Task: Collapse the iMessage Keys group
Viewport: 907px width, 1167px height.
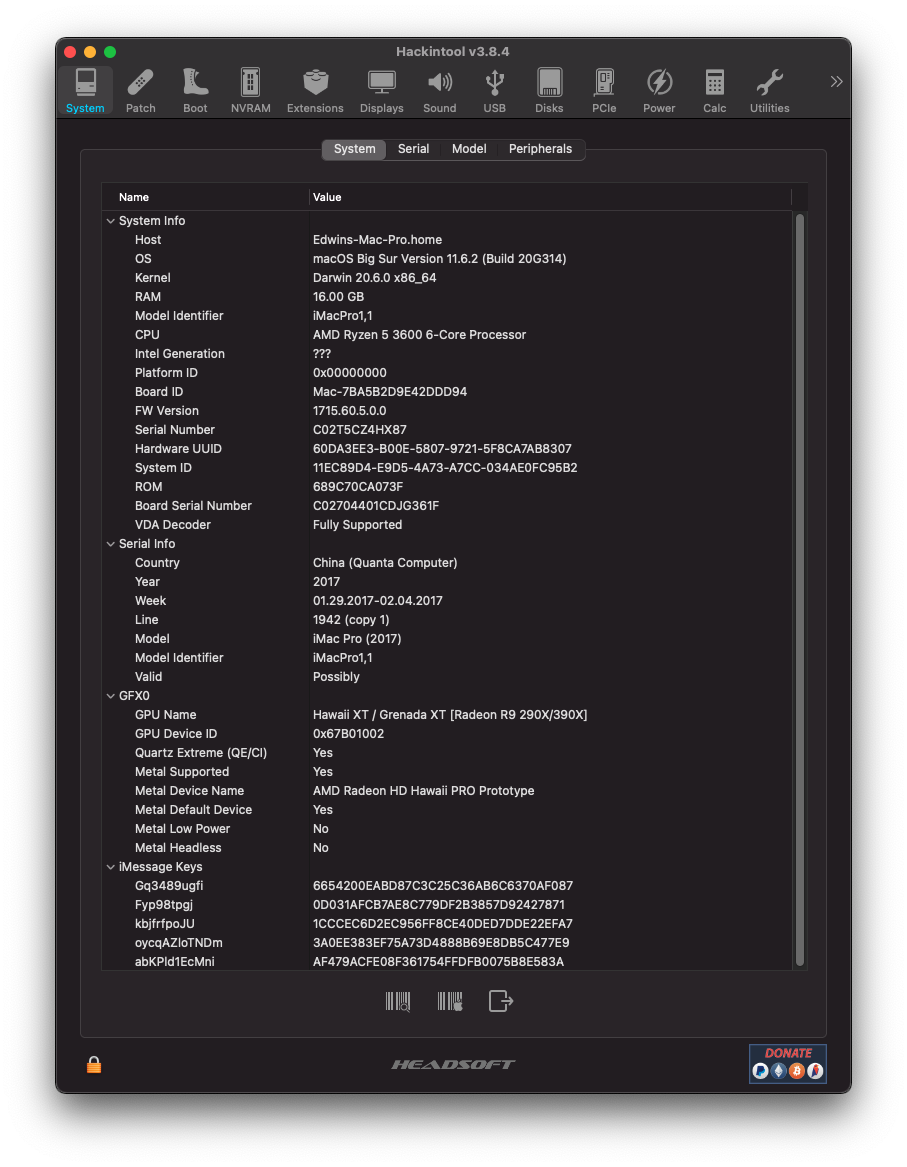Action: coord(110,867)
